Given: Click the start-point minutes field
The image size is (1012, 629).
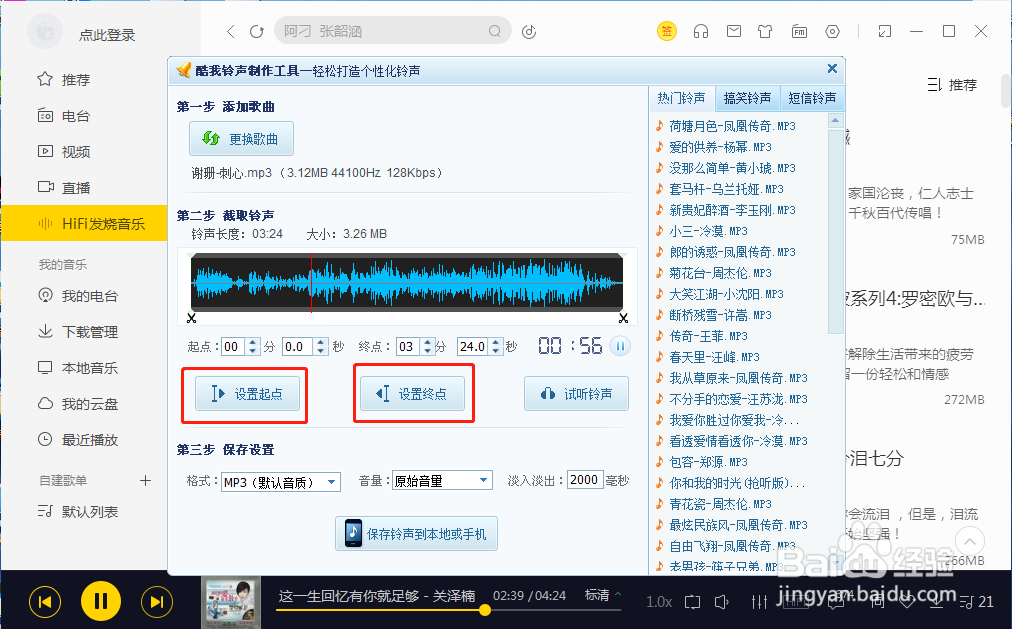Looking at the screenshot, I should (234, 346).
